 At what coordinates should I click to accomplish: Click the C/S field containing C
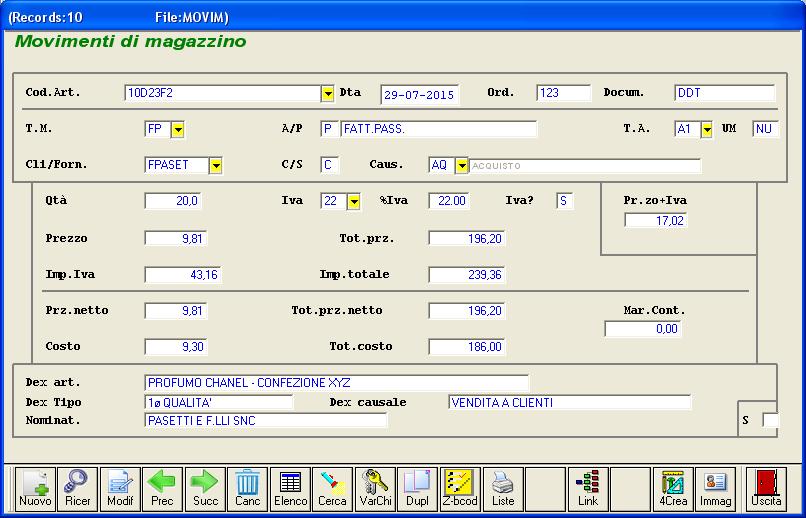click(x=329, y=165)
